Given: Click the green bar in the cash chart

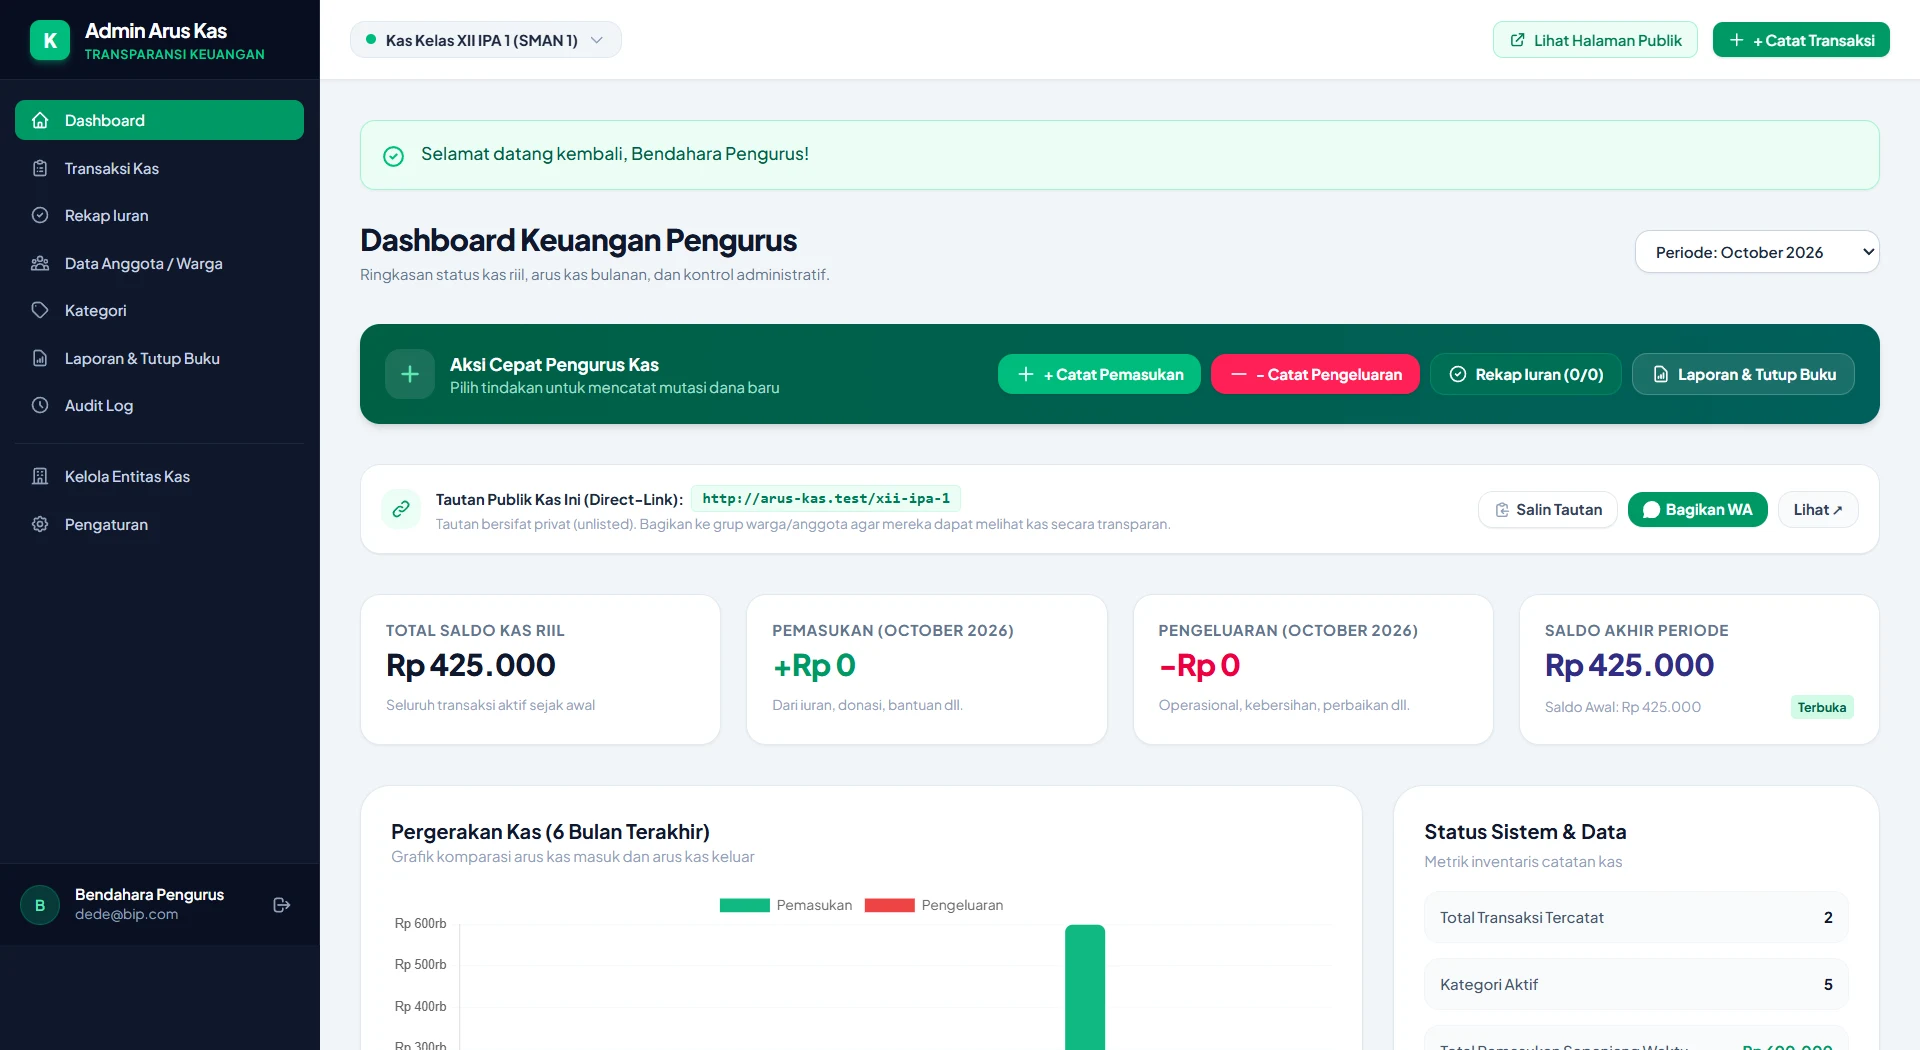Looking at the screenshot, I should pos(1085,987).
